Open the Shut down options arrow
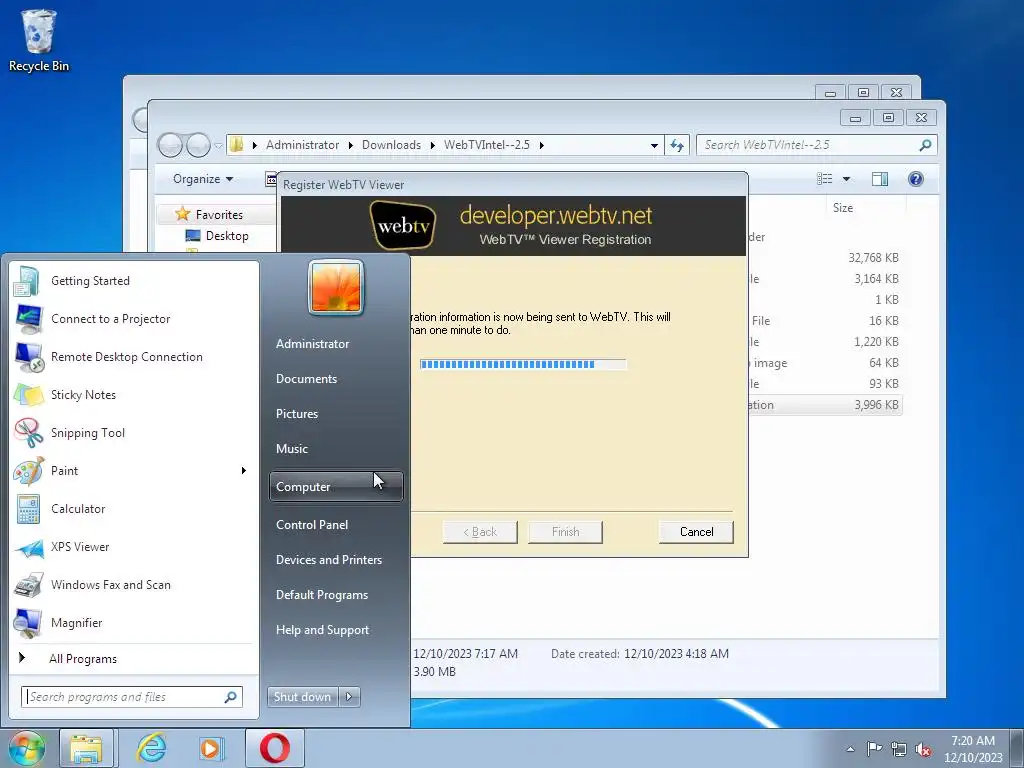The height and width of the screenshot is (768, 1024). point(349,697)
